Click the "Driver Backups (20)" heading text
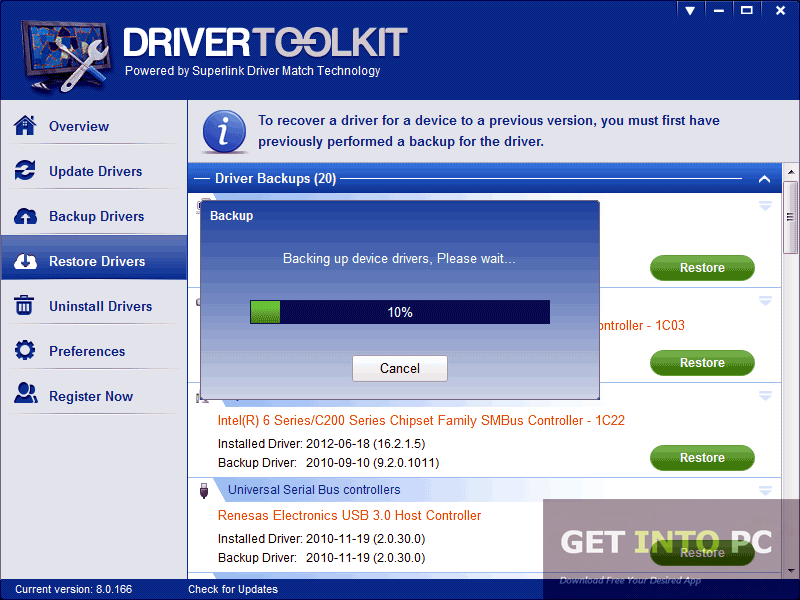This screenshot has height=600, width=800. 276,179
